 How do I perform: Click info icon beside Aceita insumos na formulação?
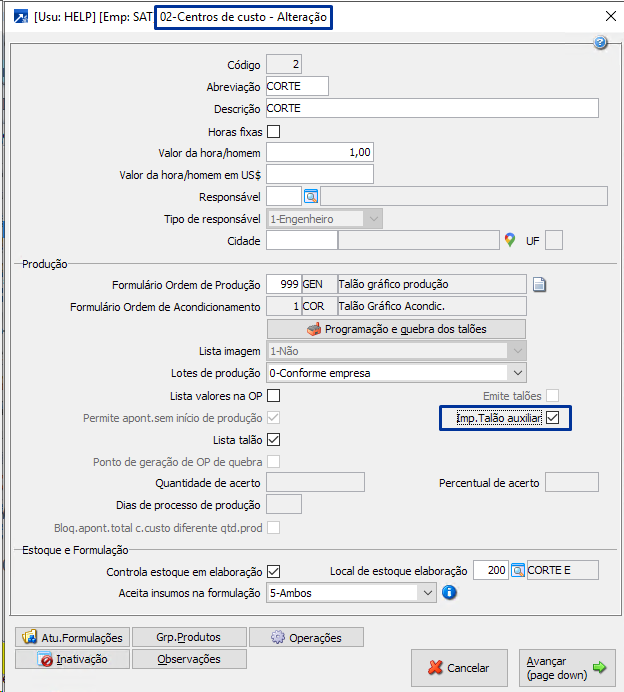pyautogui.click(x=449, y=592)
